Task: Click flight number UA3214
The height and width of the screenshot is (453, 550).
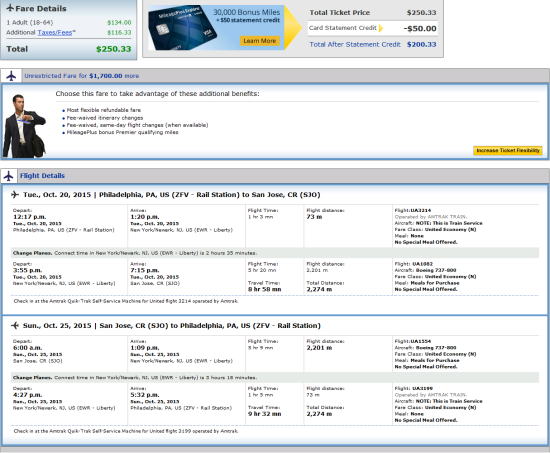Action: (x=421, y=211)
